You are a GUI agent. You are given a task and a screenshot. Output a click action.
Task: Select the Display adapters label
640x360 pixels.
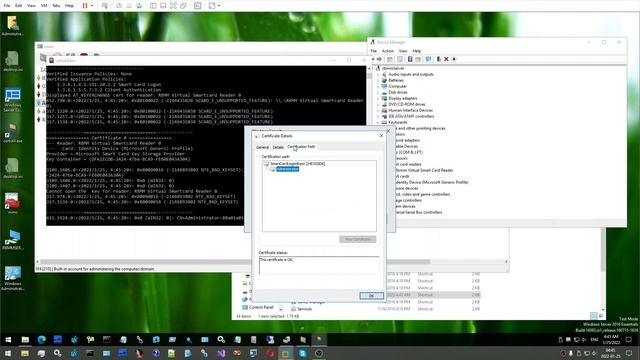coord(403,98)
